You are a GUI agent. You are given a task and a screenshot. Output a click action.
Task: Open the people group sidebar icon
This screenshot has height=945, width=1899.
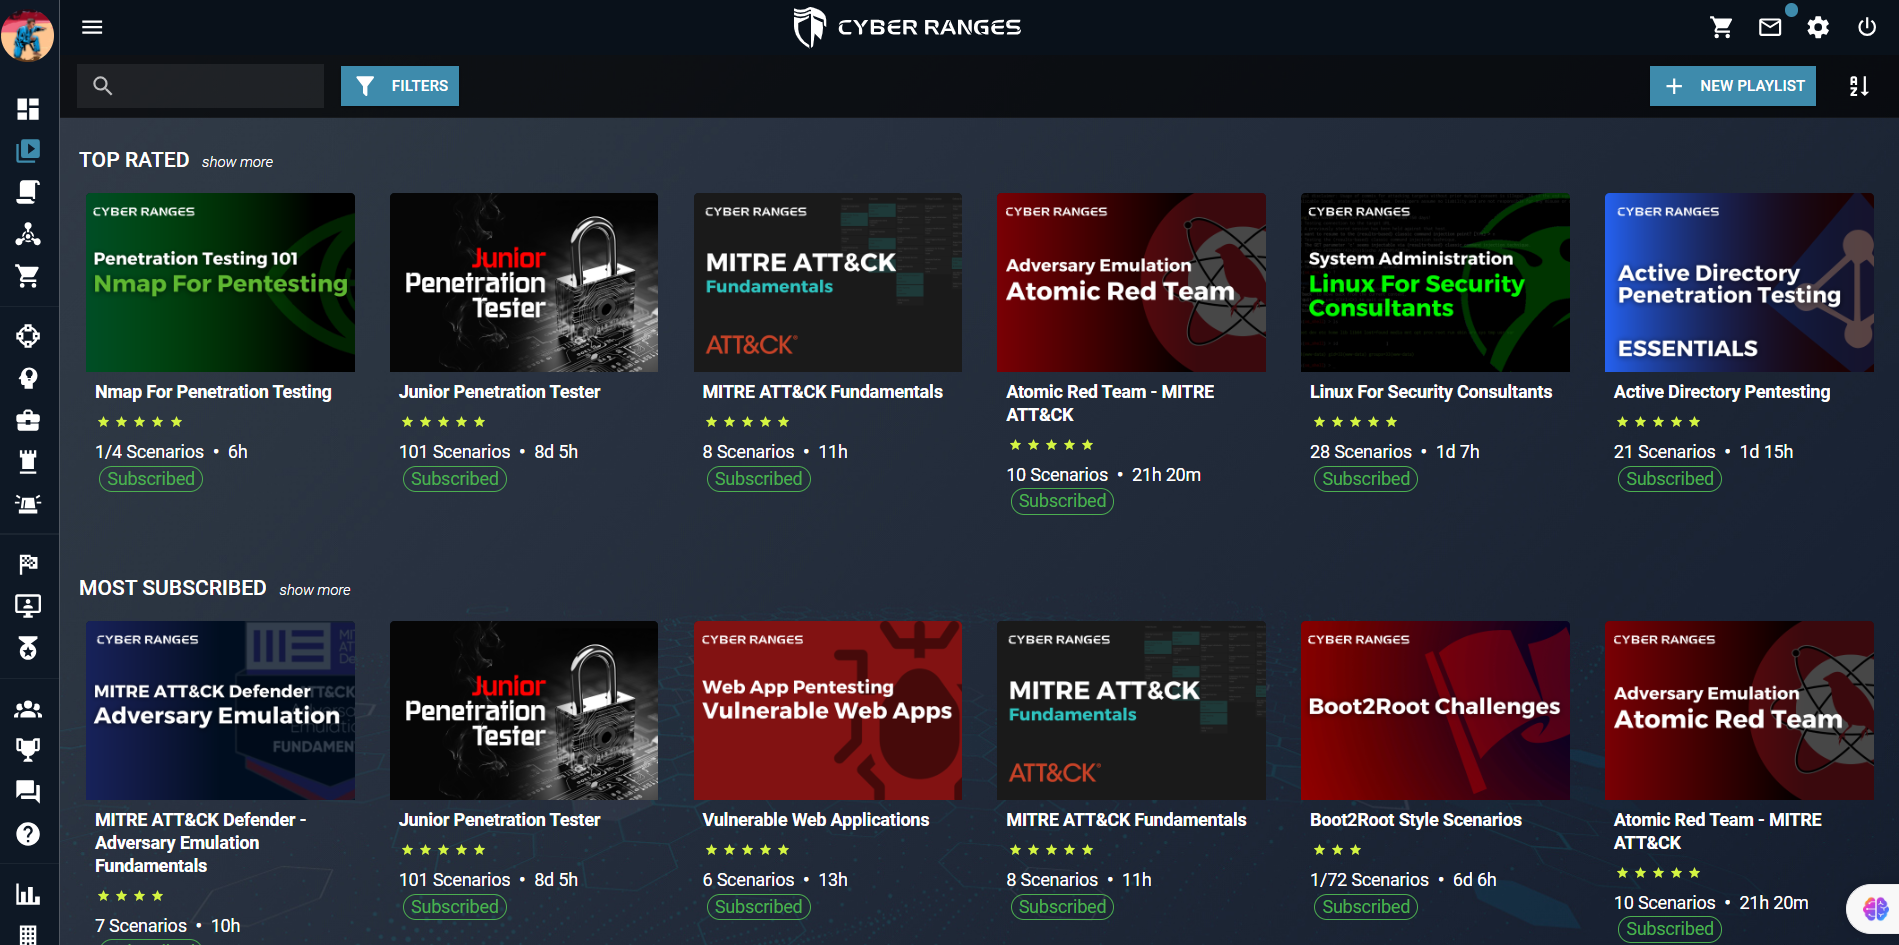[28, 709]
